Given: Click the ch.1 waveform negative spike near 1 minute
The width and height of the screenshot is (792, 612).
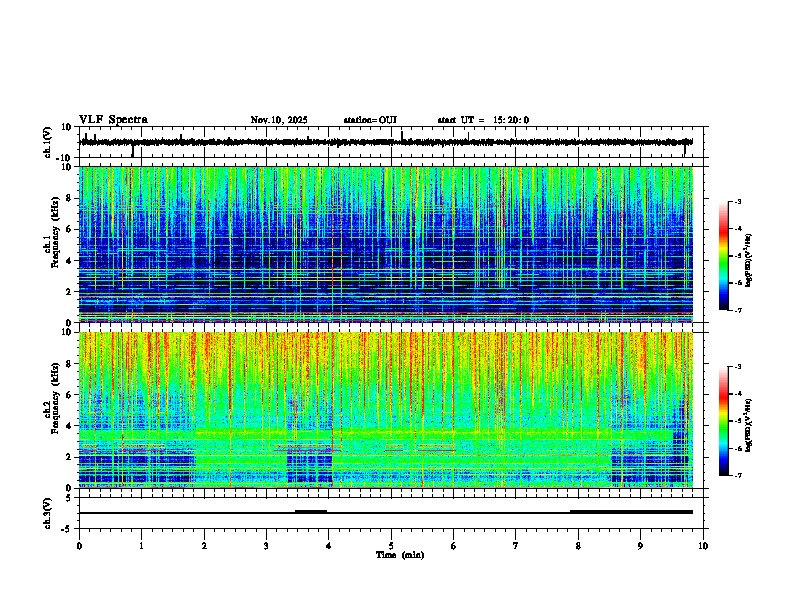Looking at the screenshot, I should pos(133,150).
